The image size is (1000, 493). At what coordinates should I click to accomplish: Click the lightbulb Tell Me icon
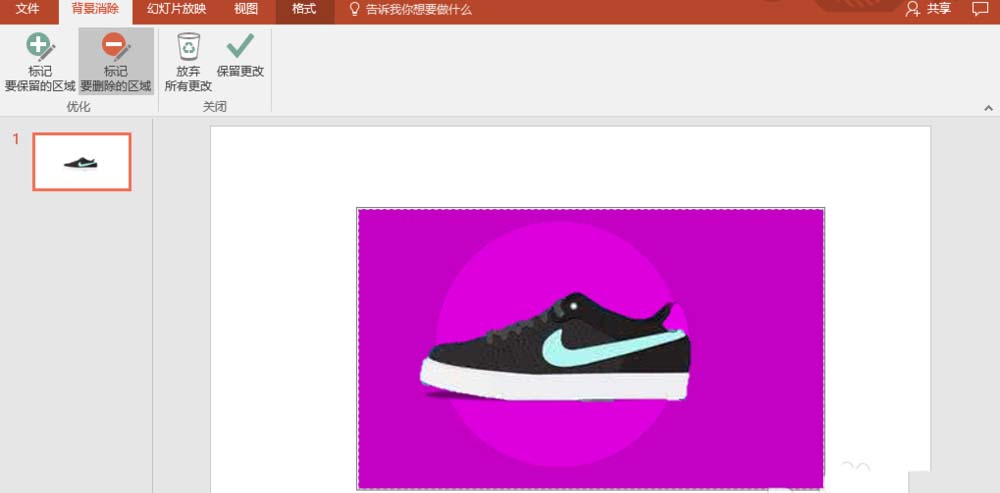pos(355,9)
